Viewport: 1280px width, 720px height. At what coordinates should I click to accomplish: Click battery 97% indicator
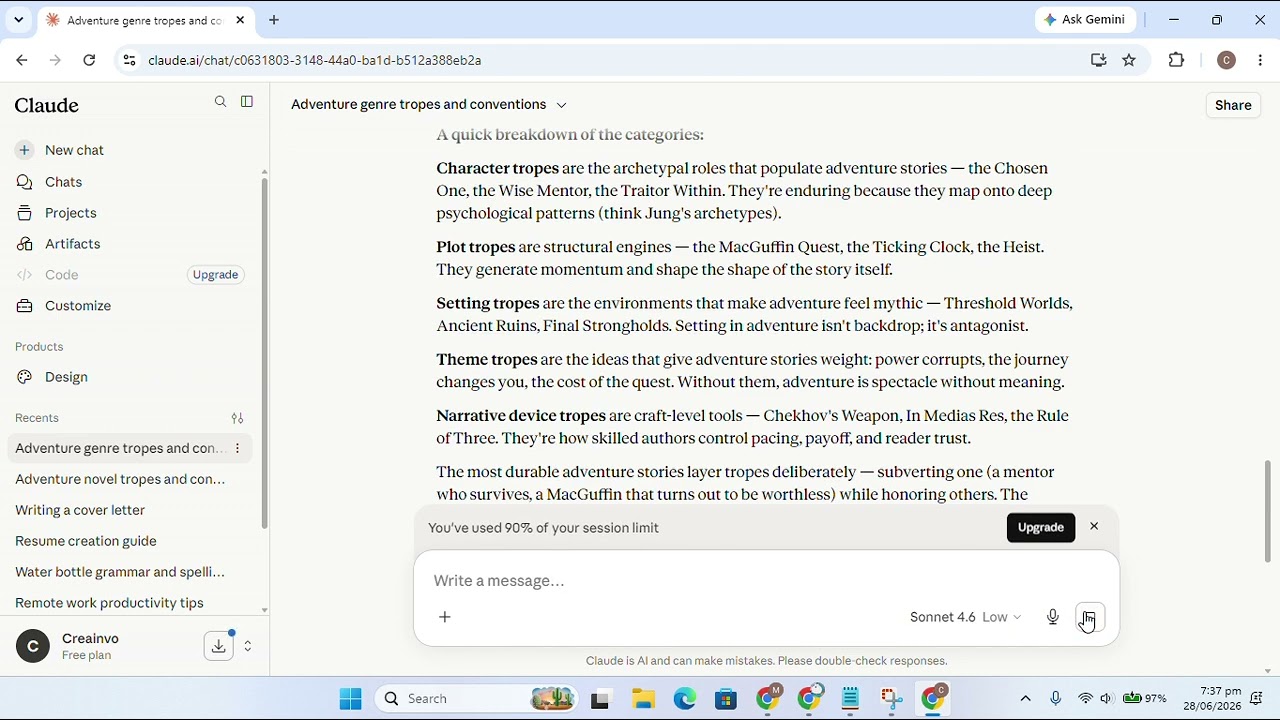coord(1144,699)
